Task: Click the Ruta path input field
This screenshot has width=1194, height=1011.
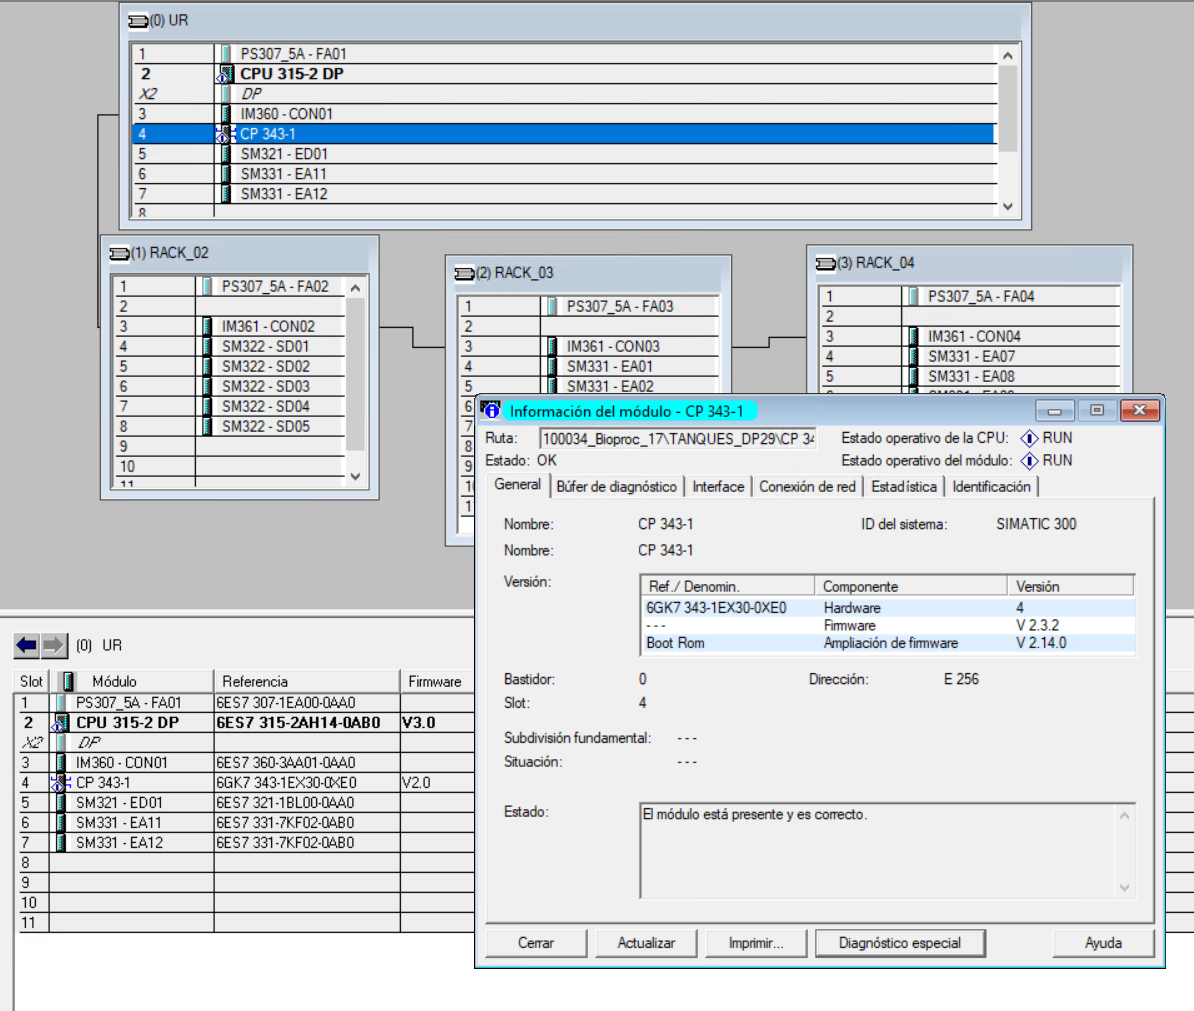Action: (x=677, y=439)
